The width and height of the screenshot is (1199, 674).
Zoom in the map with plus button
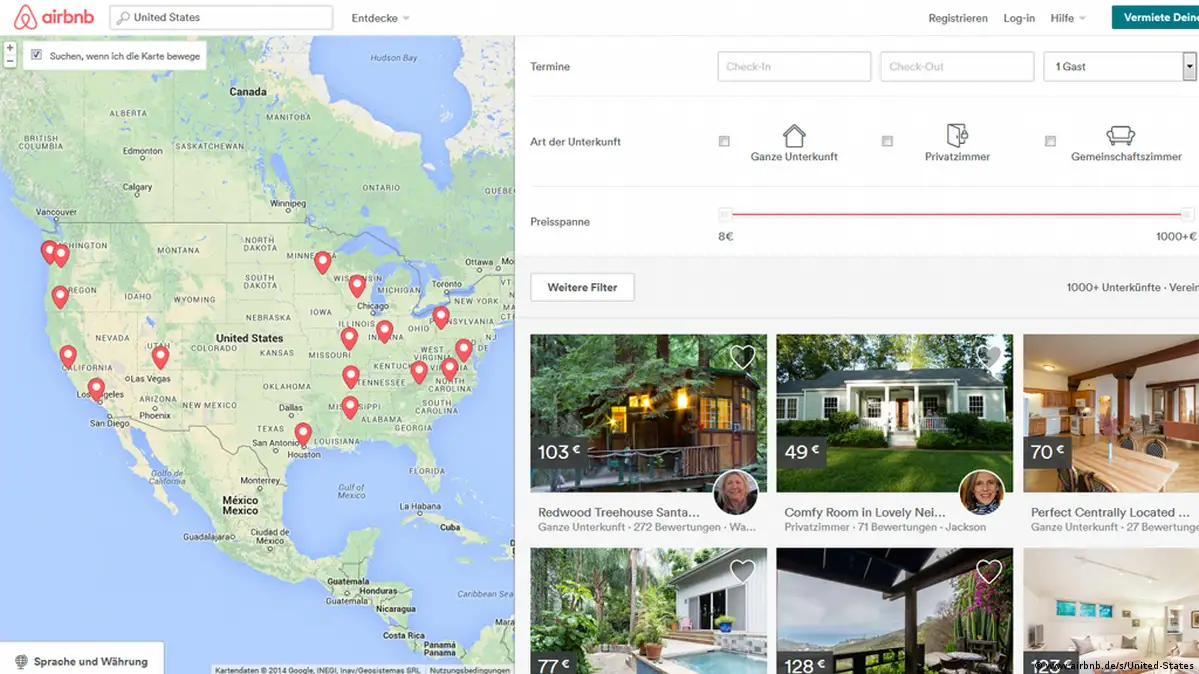click(x=10, y=48)
